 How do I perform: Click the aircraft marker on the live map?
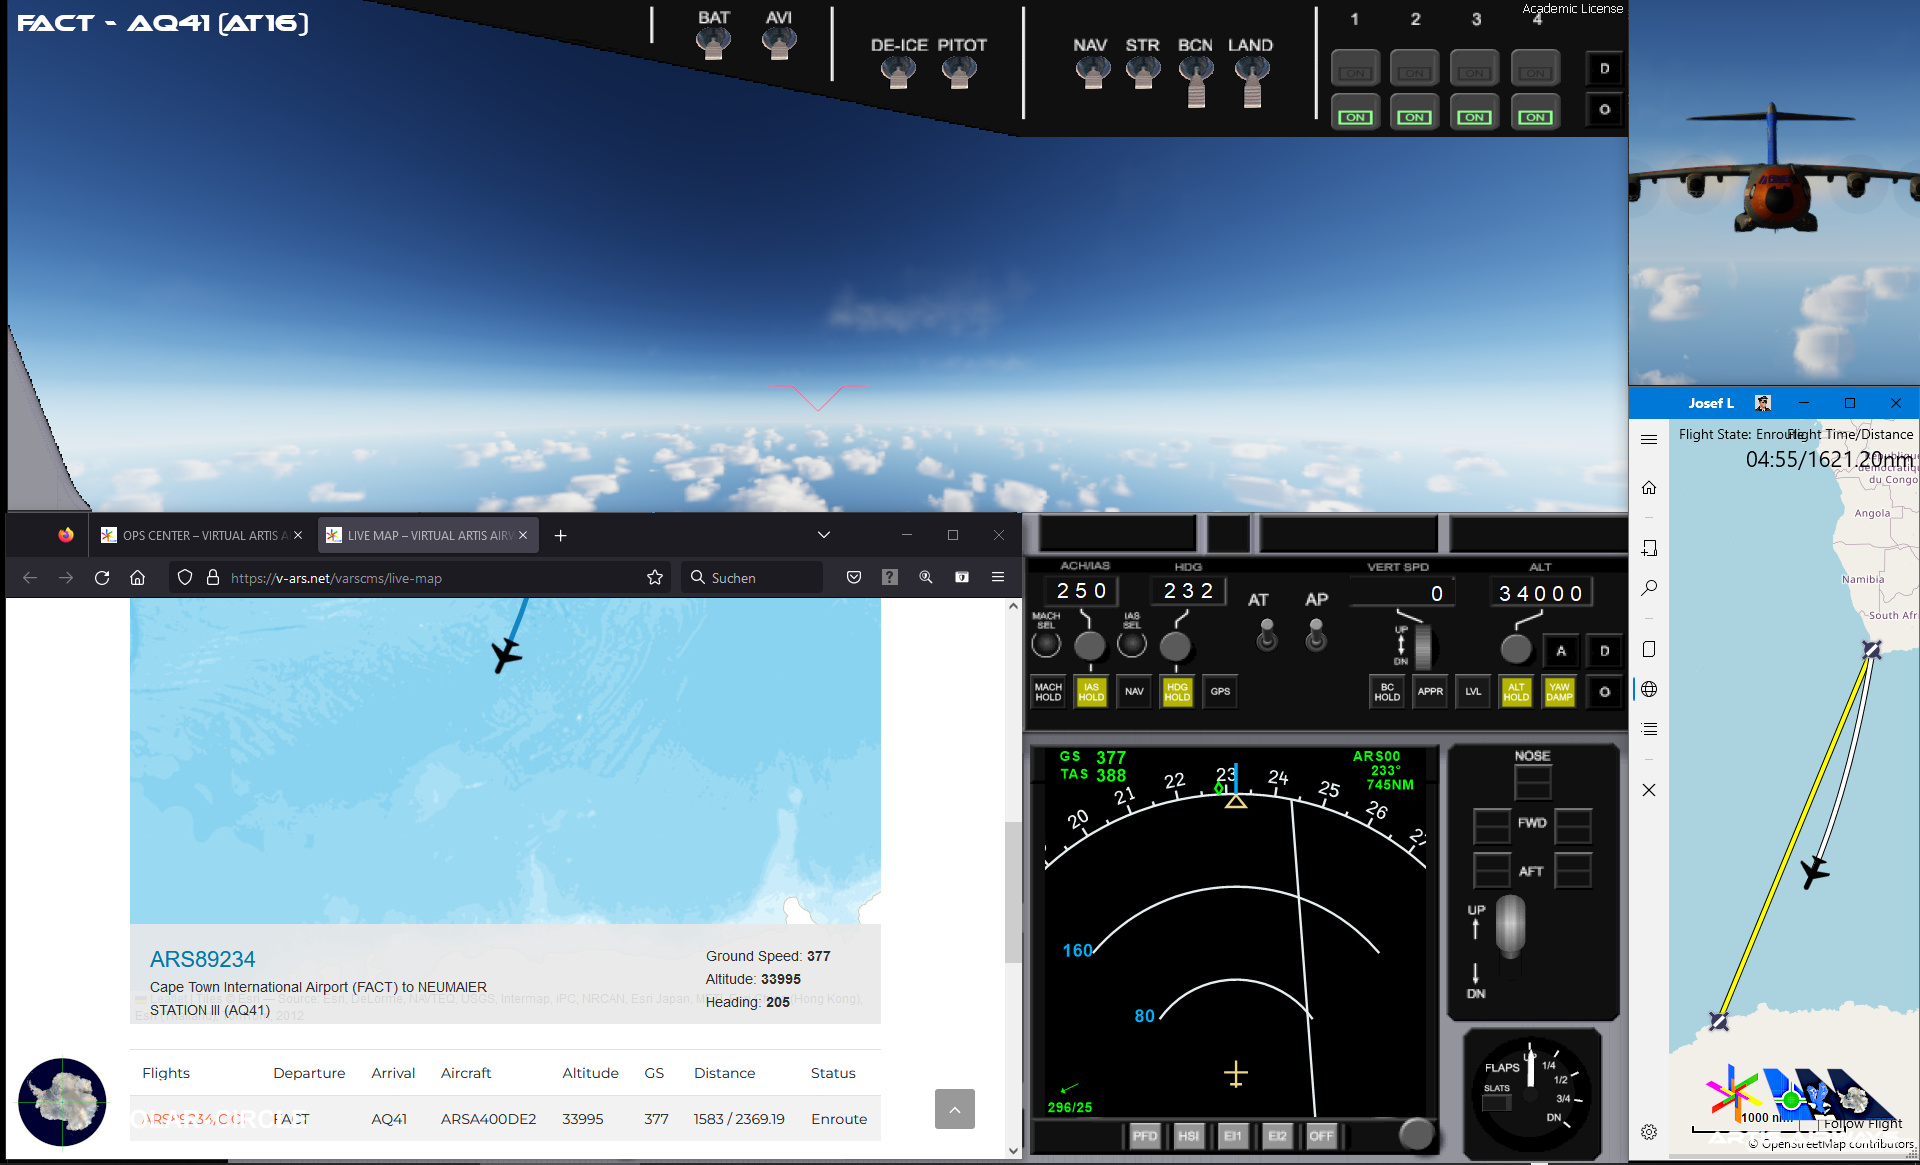tap(507, 656)
